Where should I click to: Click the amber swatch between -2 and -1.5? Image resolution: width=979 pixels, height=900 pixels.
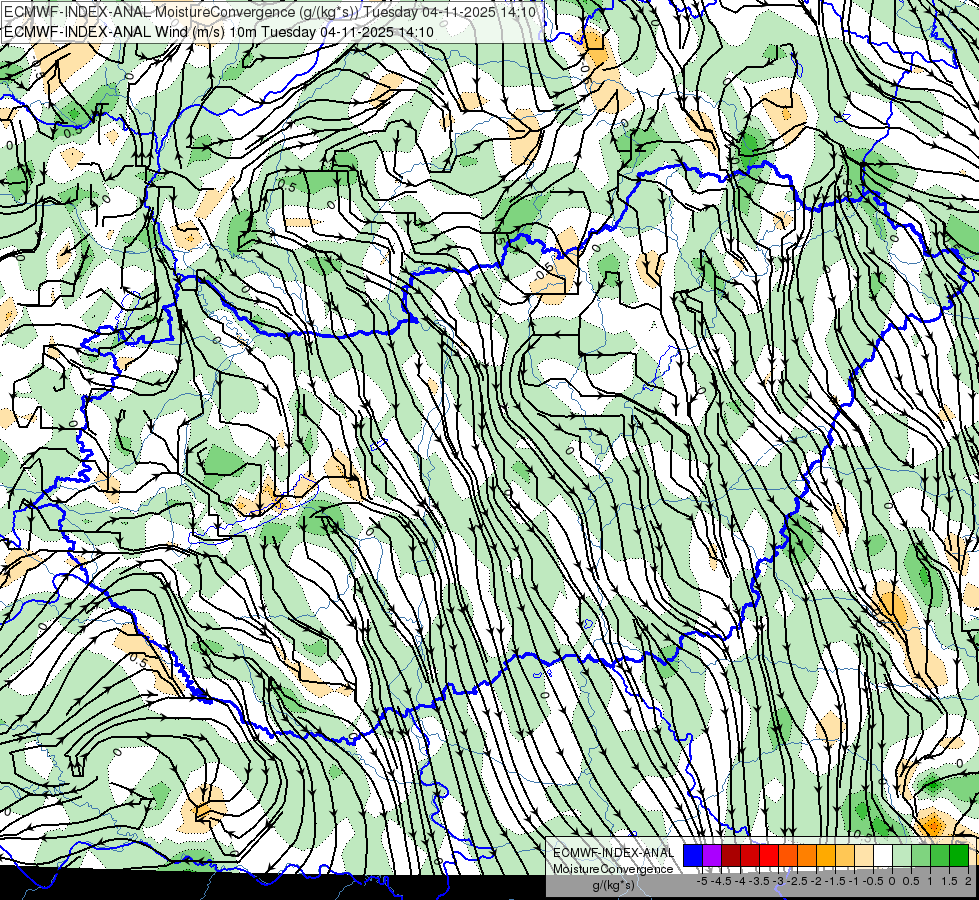(x=826, y=855)
